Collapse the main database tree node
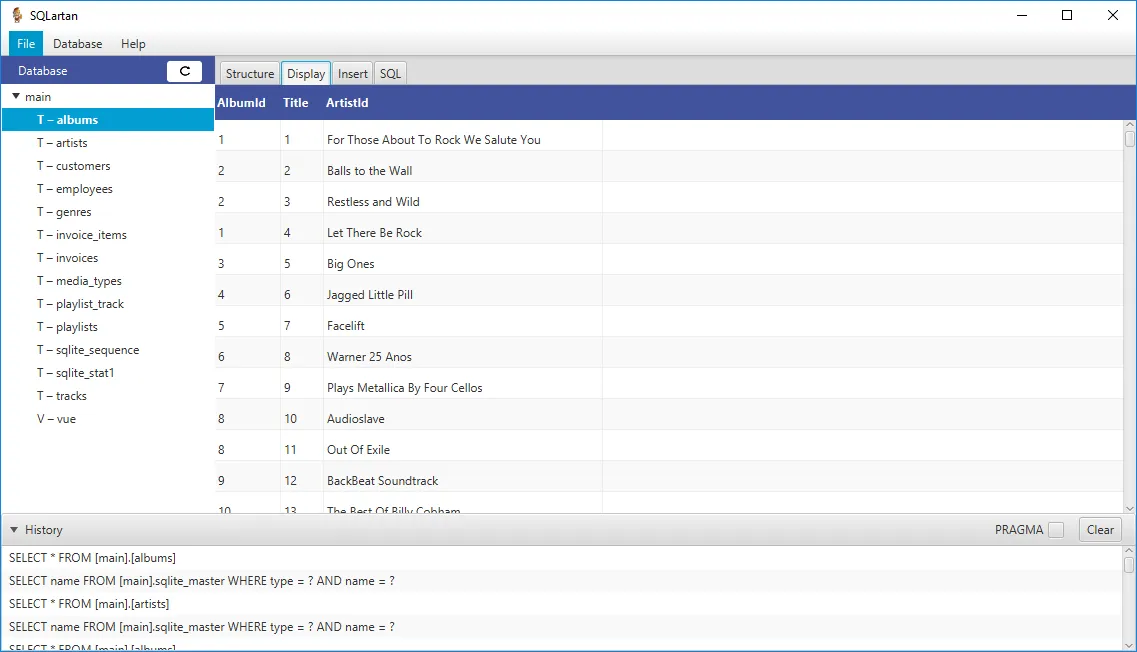 click(16, 96)
